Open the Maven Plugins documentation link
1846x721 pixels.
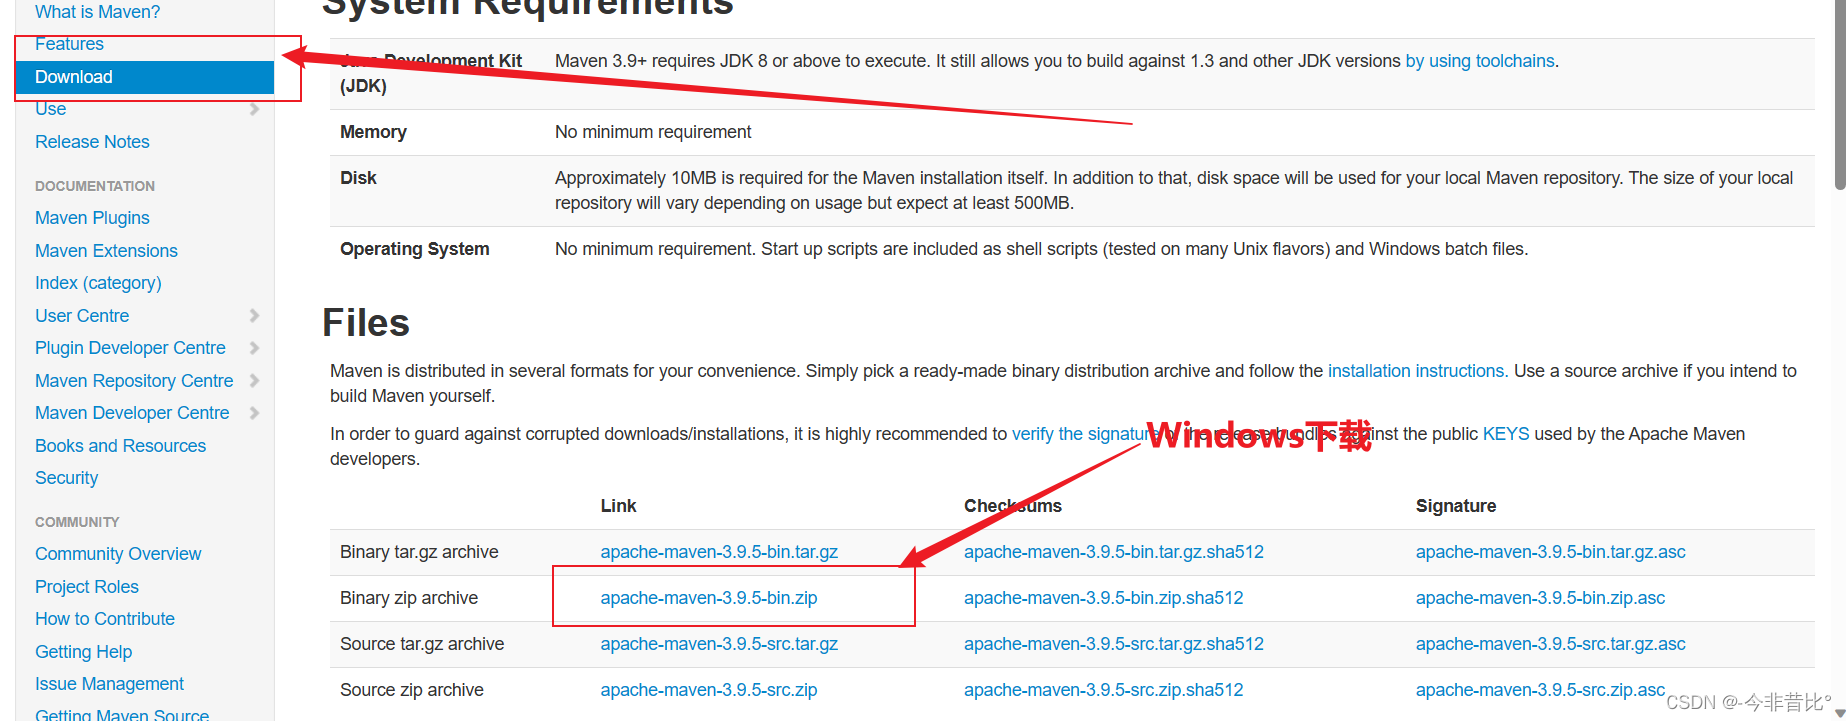click(92, 218)
